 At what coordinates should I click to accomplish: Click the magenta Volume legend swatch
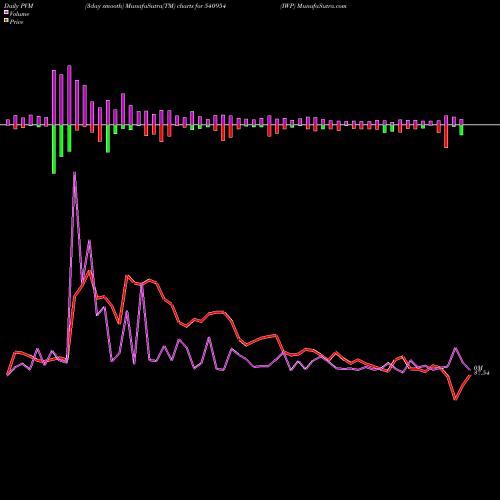coord(6,13)
